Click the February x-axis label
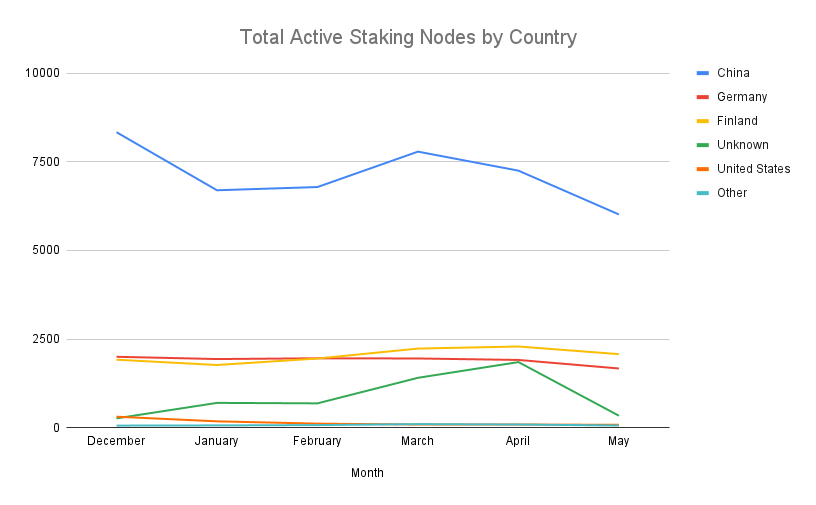 (x=317, y=441)
